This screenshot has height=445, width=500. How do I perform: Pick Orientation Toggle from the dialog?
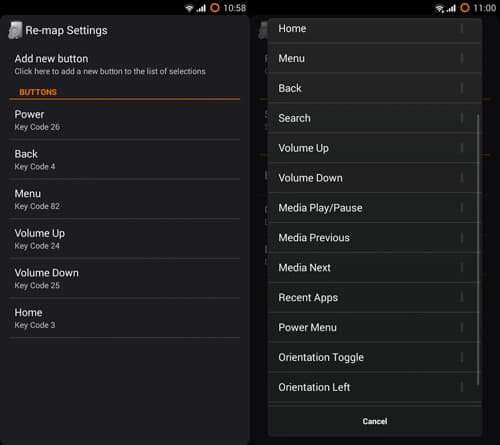[x=375, y=357]
